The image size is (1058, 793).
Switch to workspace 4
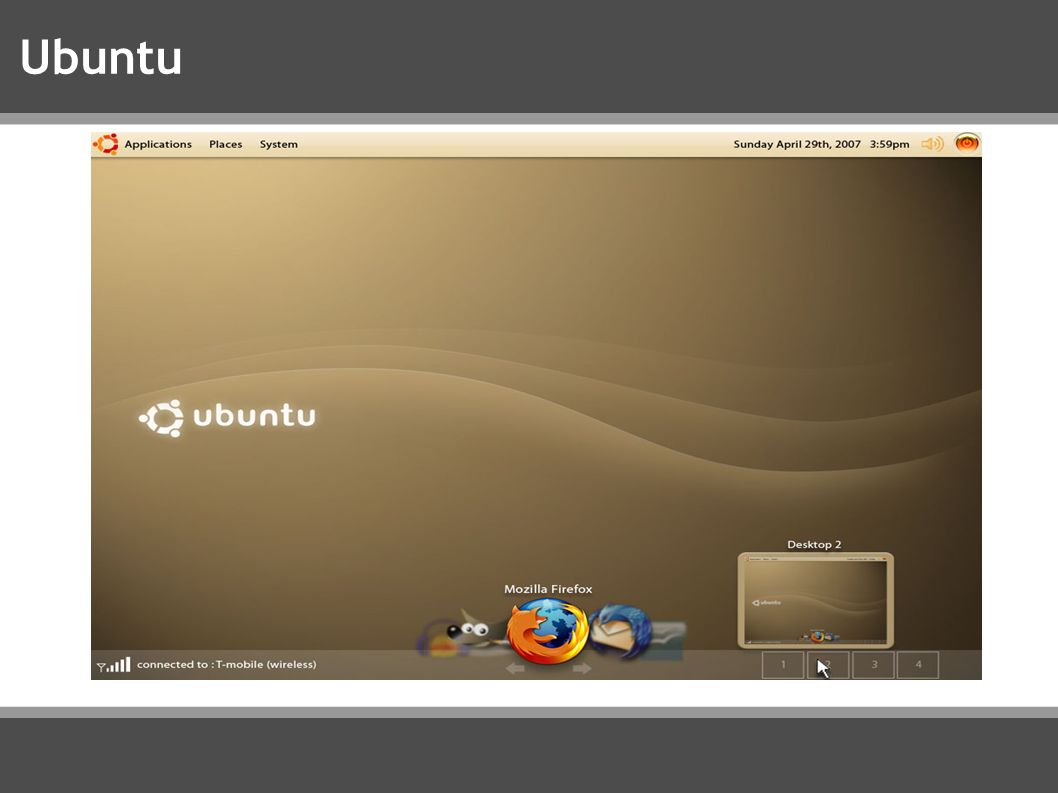918,665
